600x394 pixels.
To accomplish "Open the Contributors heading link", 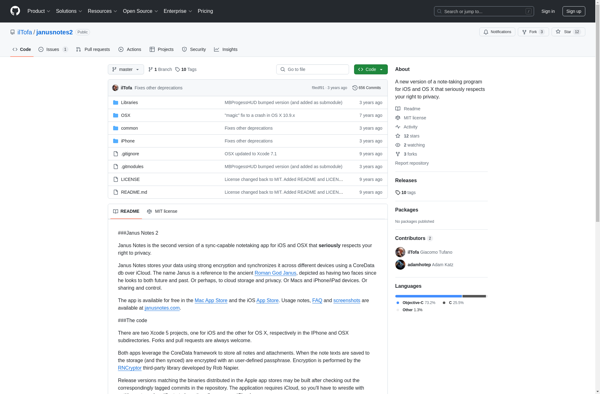I will tap(413, 238).
